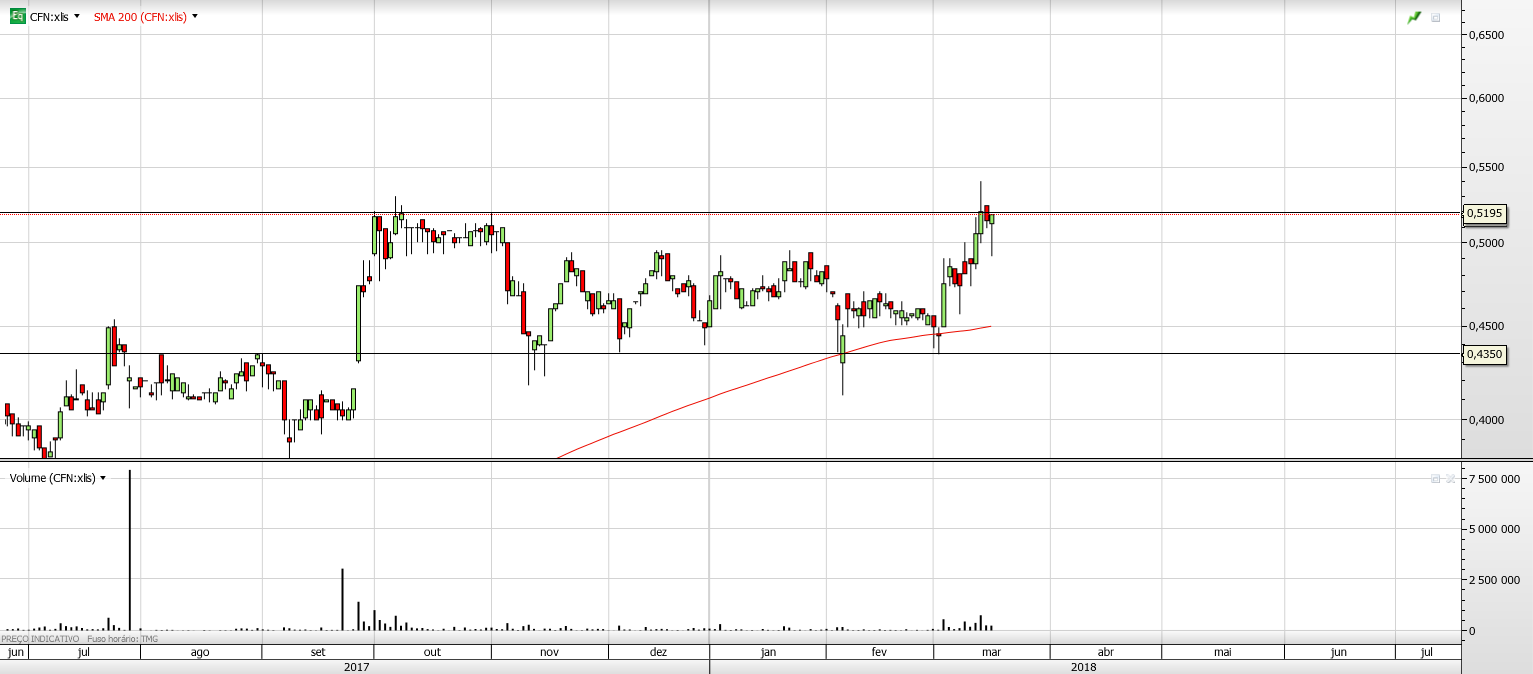Click the tallest volume bar in late July
Viewport: 1533px width, 674px height.
tap(129, 550)
